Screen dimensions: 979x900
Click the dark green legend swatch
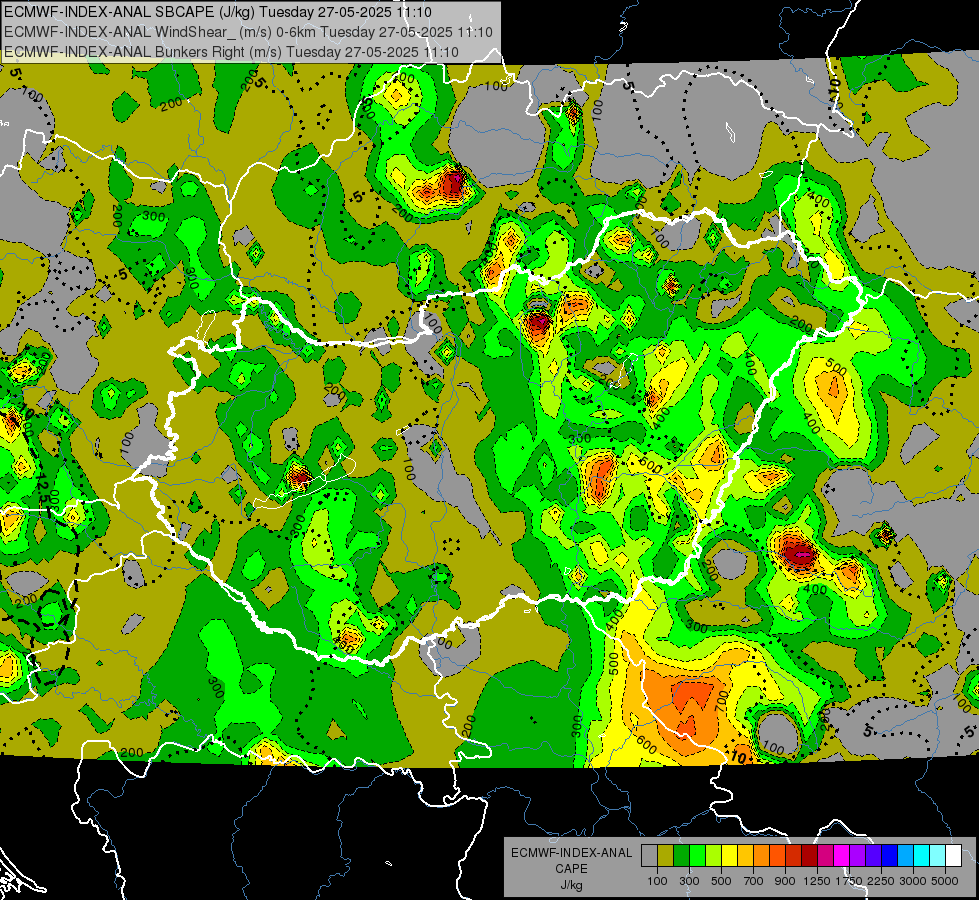tap(681, 856)
